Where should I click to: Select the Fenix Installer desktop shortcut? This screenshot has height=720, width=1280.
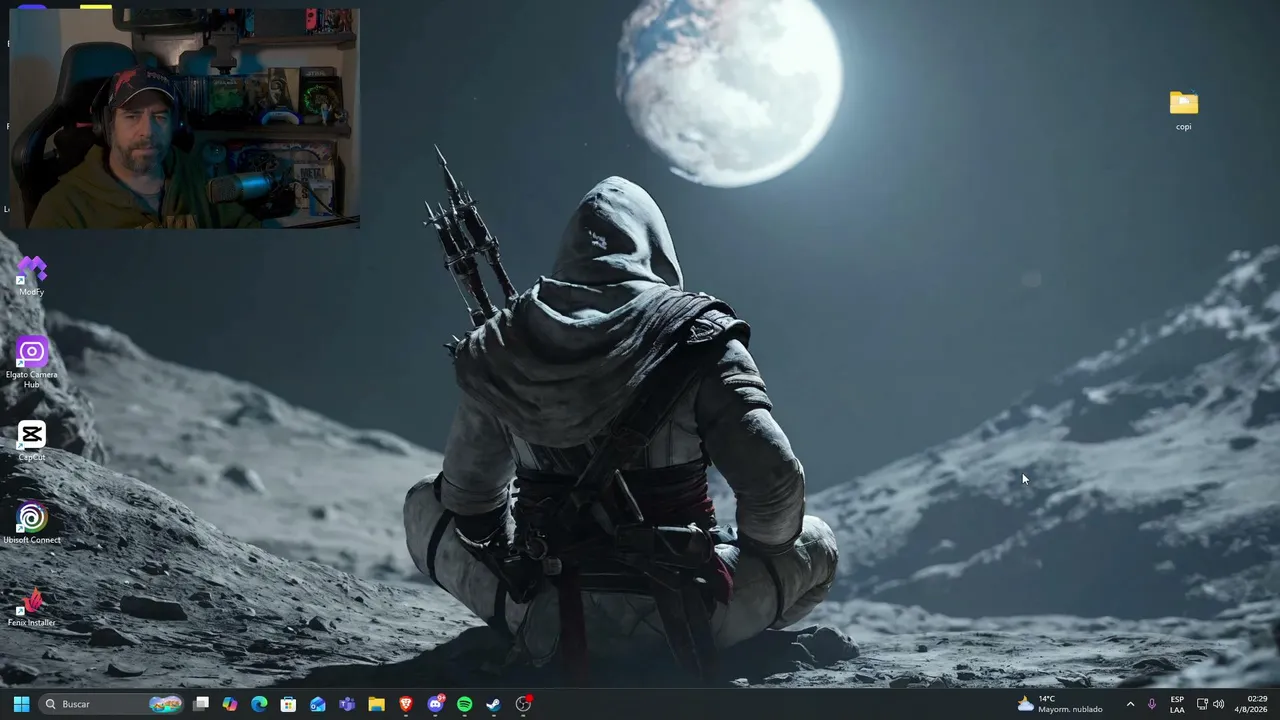tap(31, 607)
